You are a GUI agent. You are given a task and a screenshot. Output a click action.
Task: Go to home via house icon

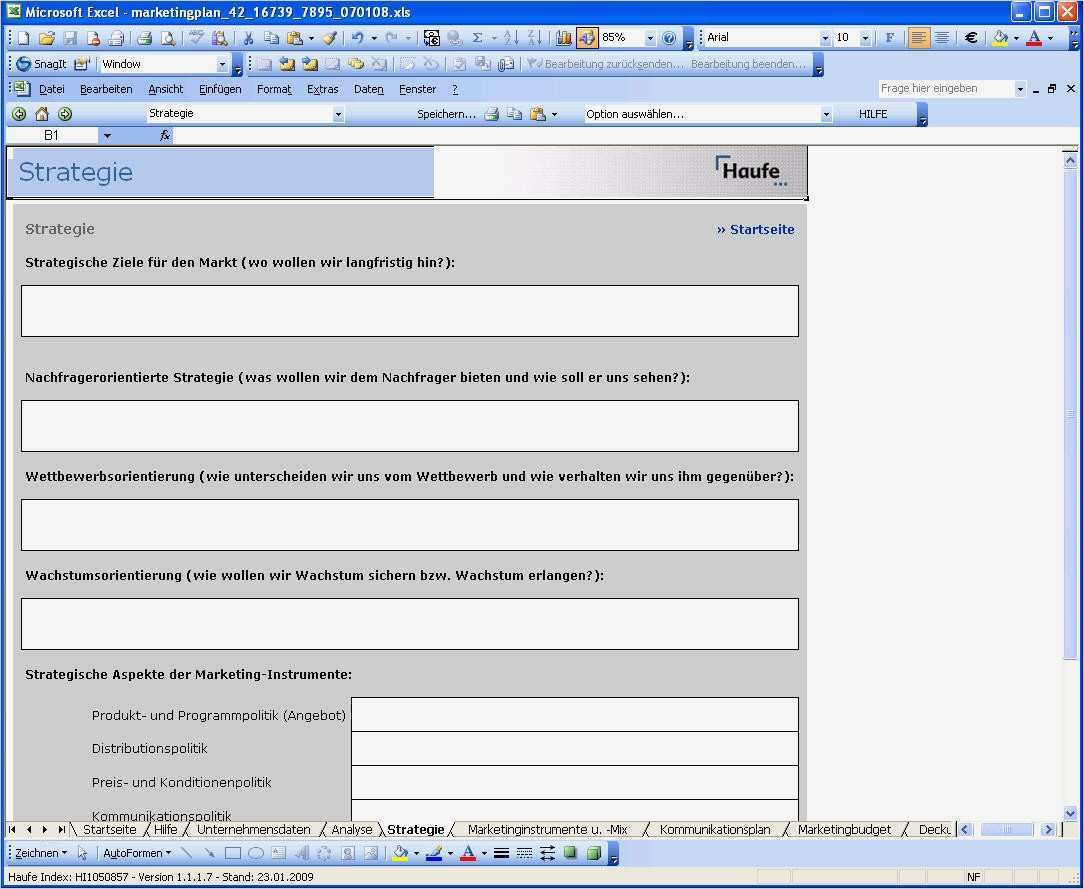tap(42, 114)
